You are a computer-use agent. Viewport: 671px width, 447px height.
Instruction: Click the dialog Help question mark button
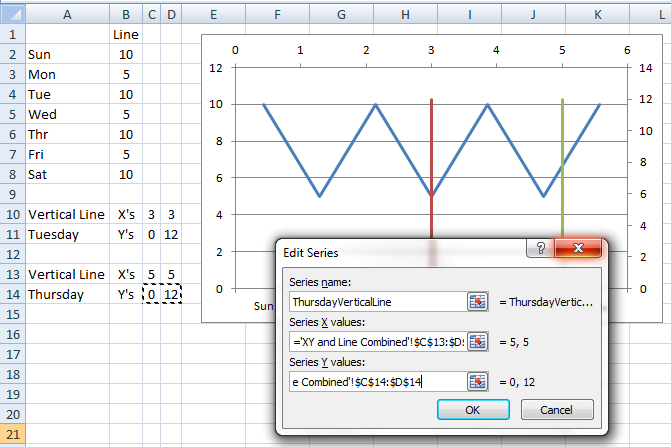tap(540, 251)
